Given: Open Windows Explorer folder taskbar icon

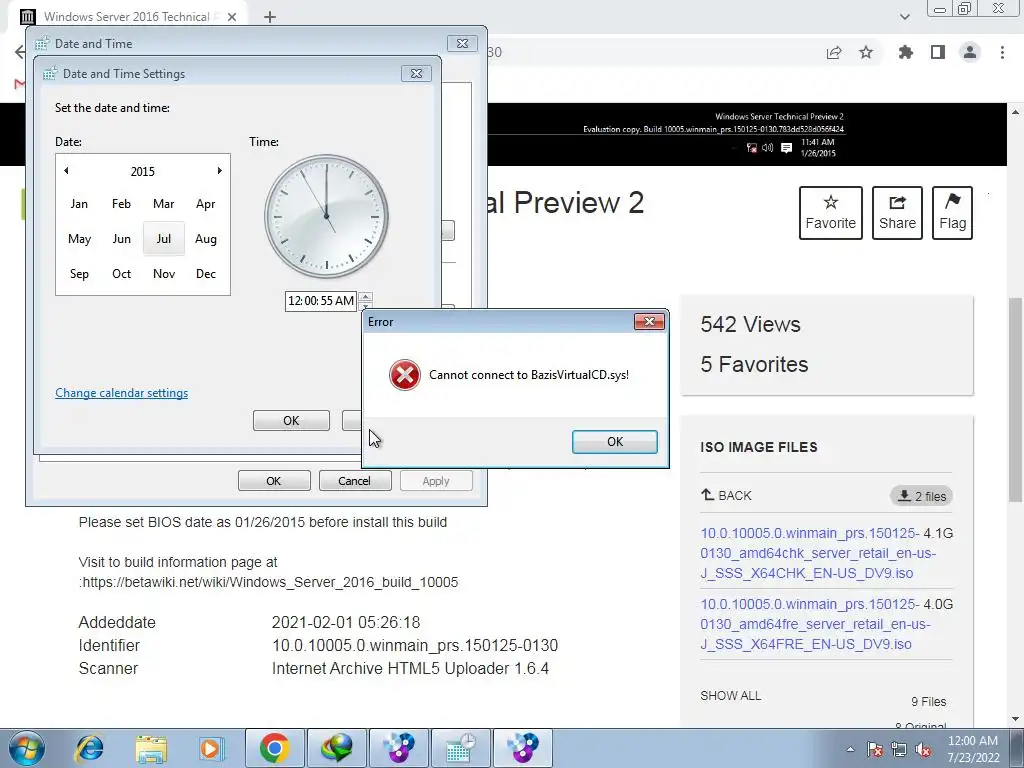Looking at the screenshot, I should click(151, 748).
